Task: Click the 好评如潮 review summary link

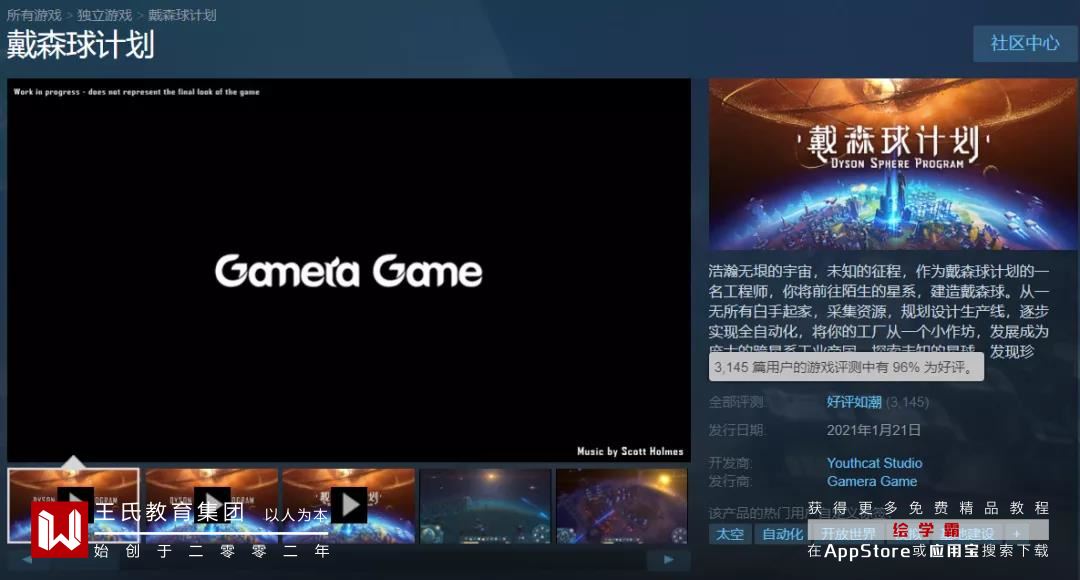Action: (854, 402)
